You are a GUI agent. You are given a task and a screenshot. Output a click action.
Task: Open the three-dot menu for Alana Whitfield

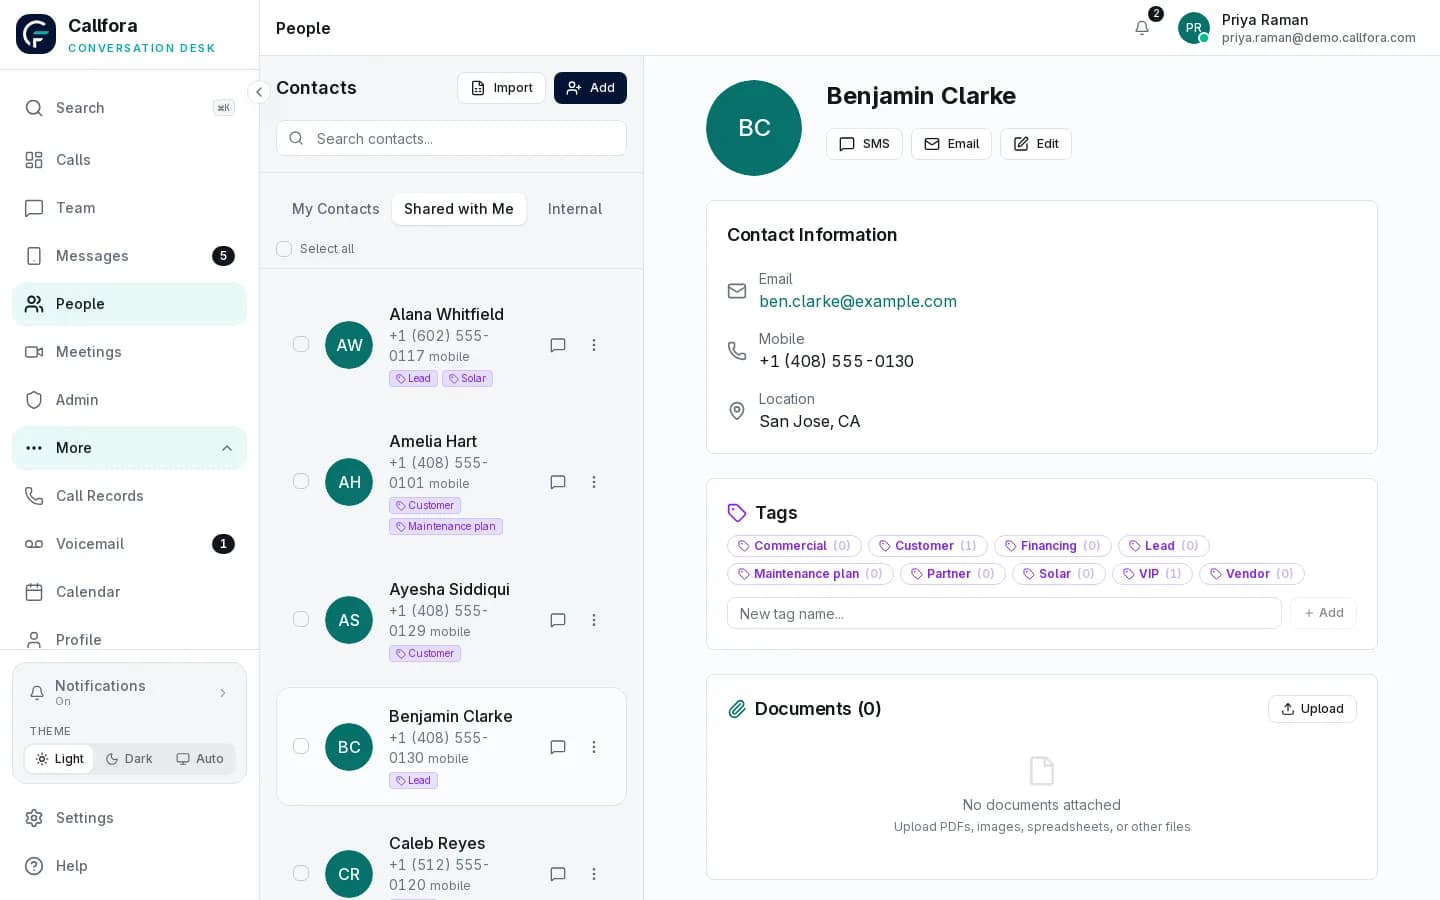594,345
